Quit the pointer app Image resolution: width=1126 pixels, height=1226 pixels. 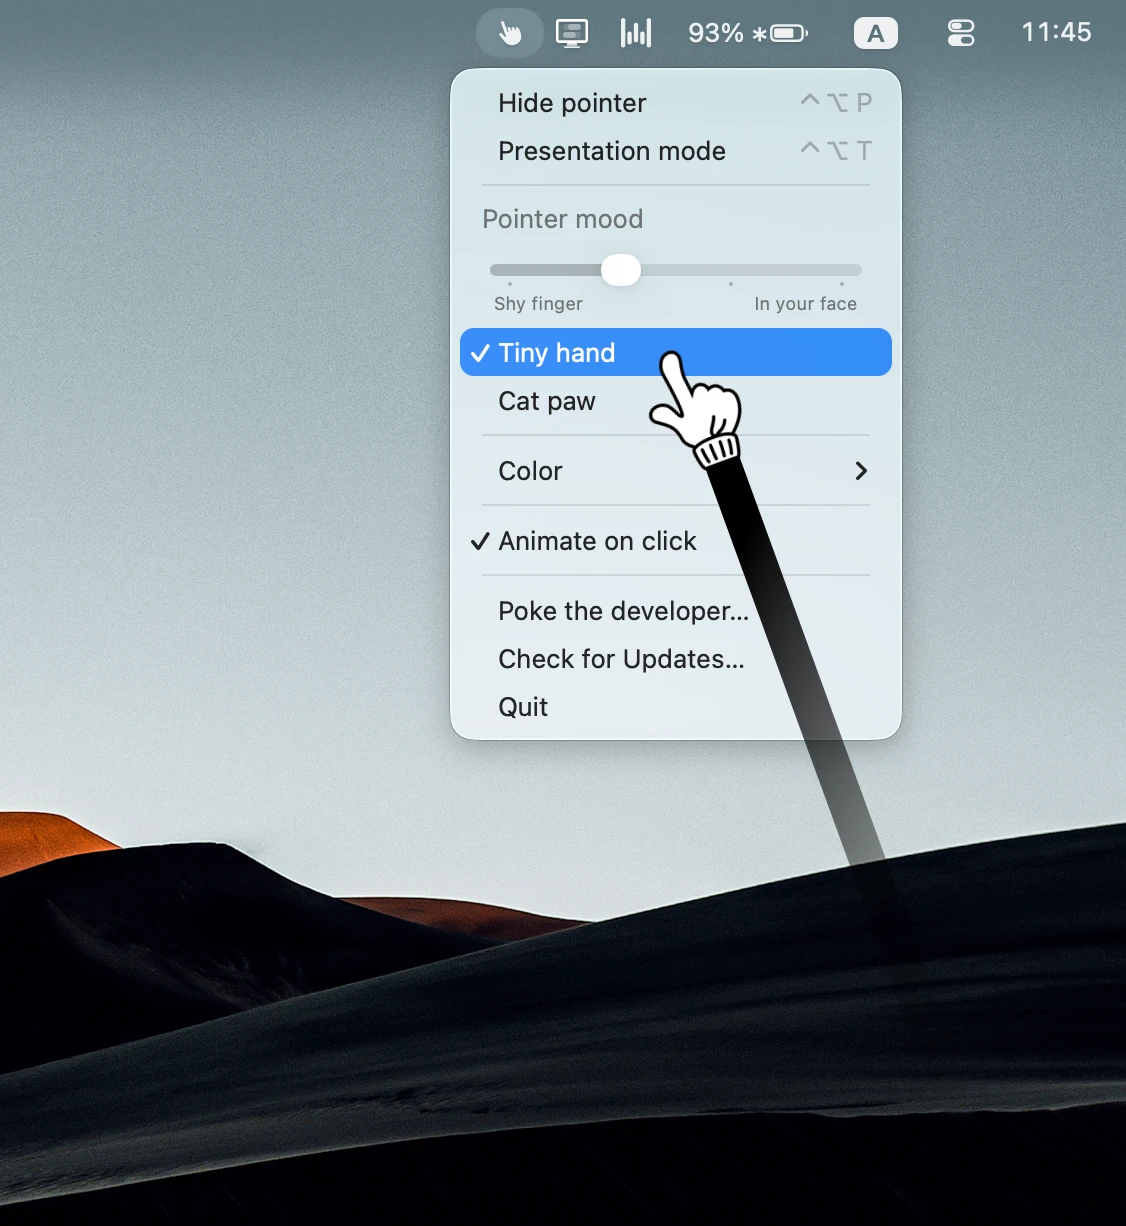click(x=676, y=707)
